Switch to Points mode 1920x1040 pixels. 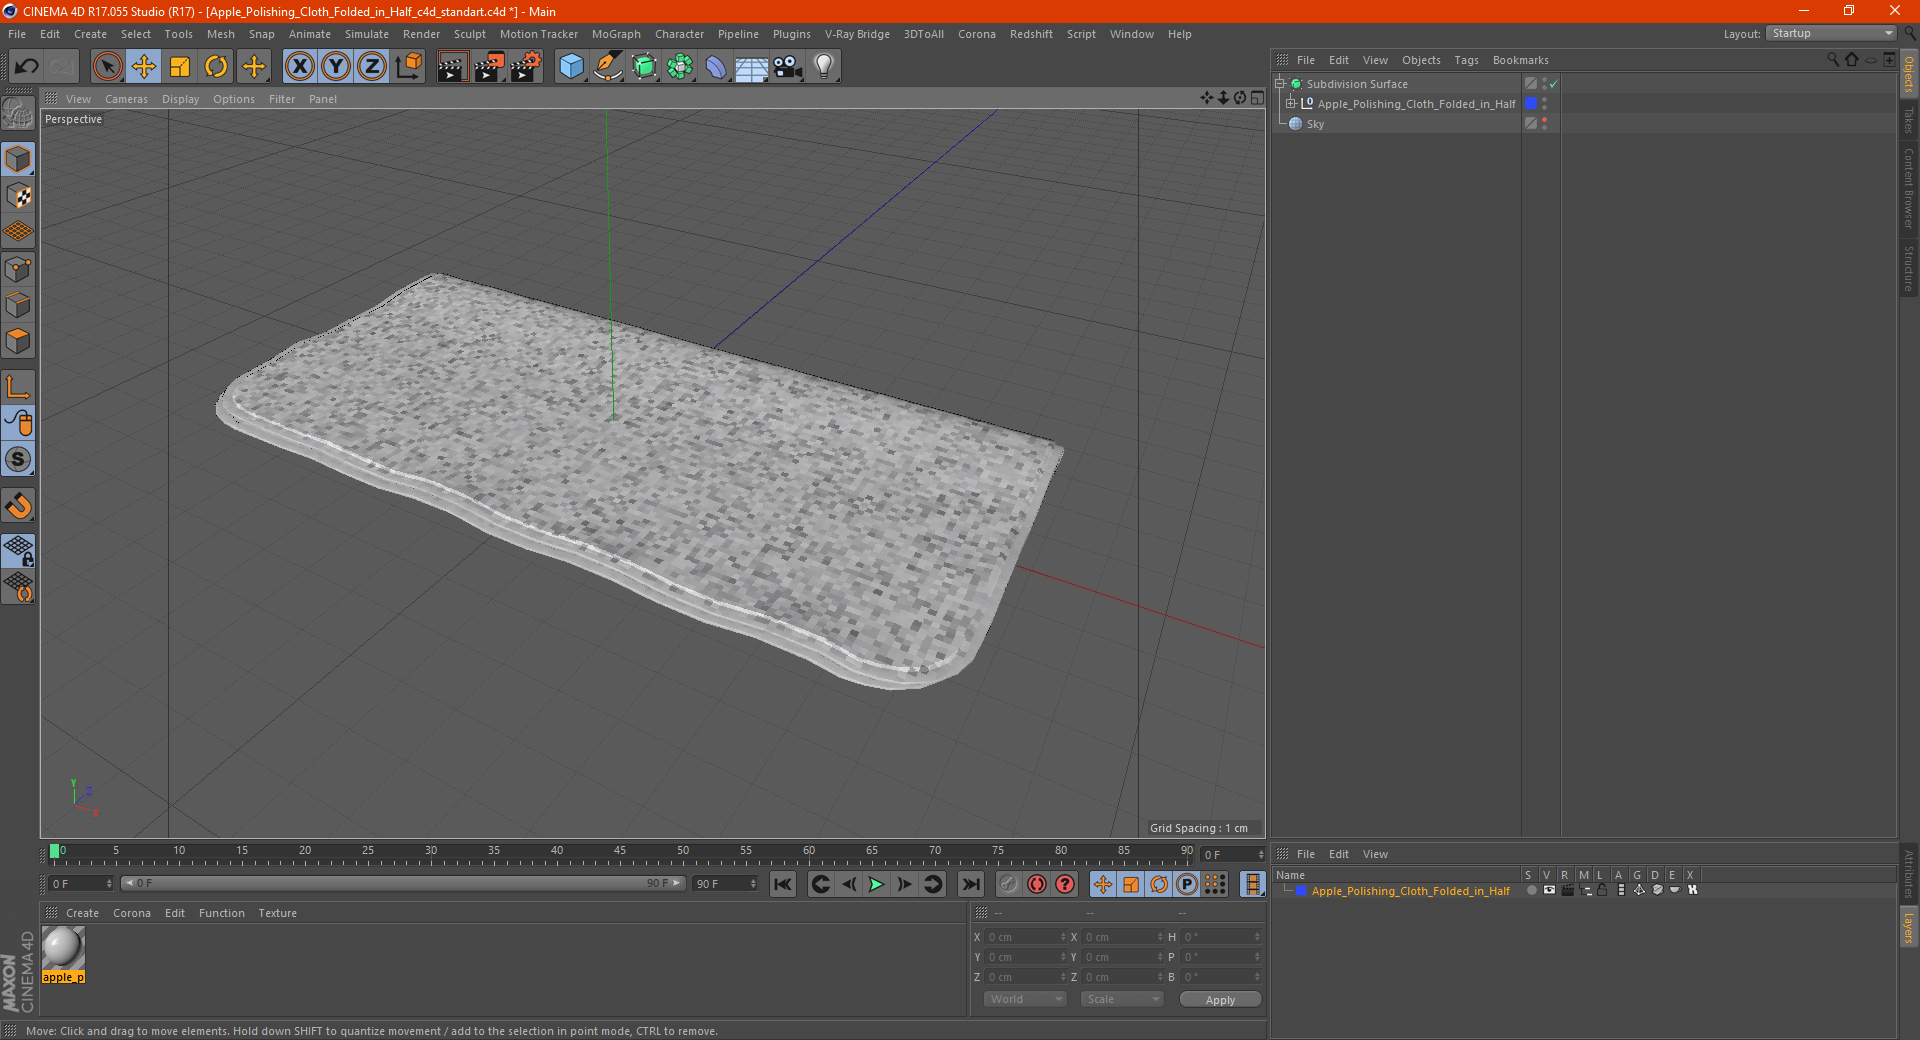pos(18,269)
